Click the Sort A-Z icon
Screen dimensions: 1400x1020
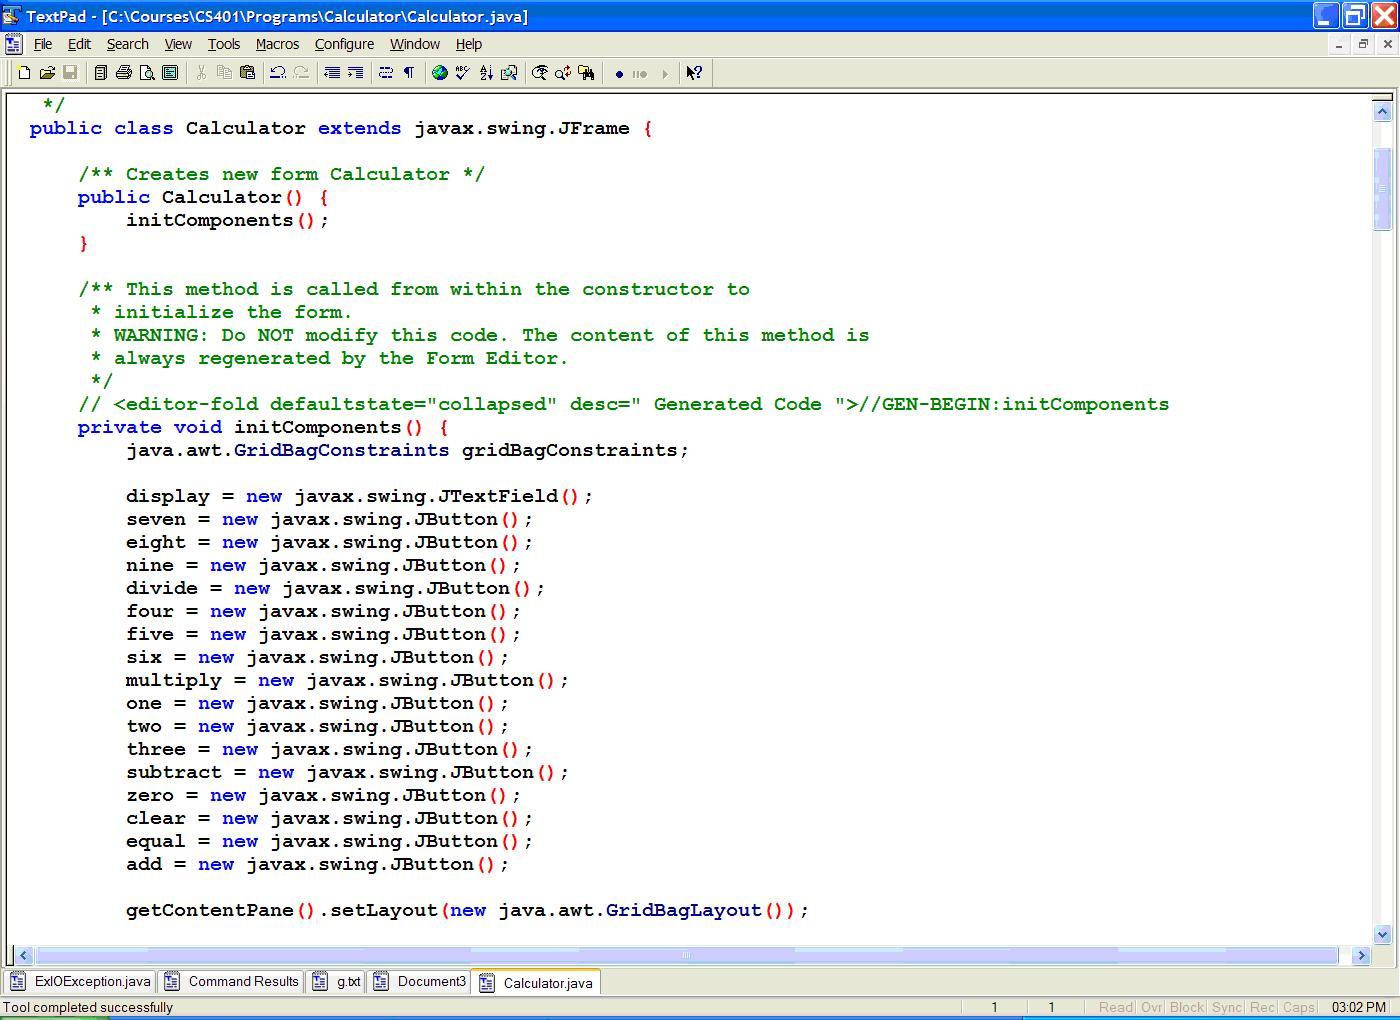[x=486, y=73]
